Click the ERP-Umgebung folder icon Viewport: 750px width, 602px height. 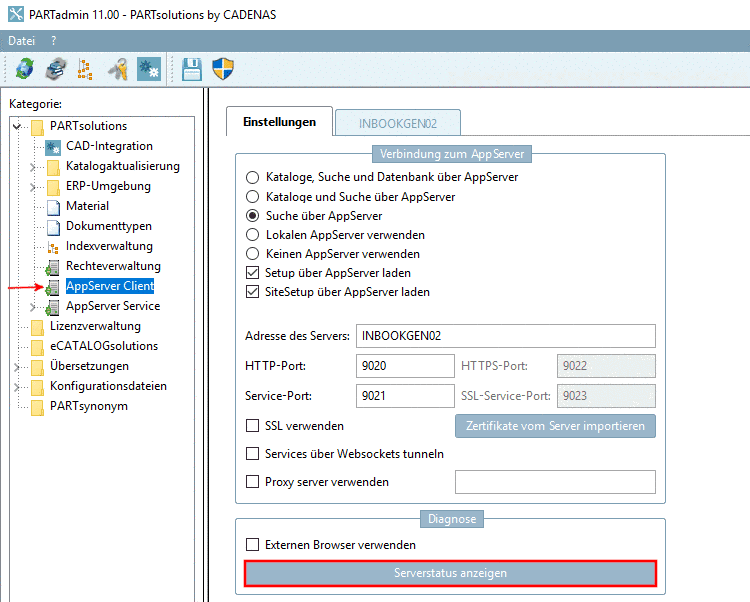click(54, 187)
